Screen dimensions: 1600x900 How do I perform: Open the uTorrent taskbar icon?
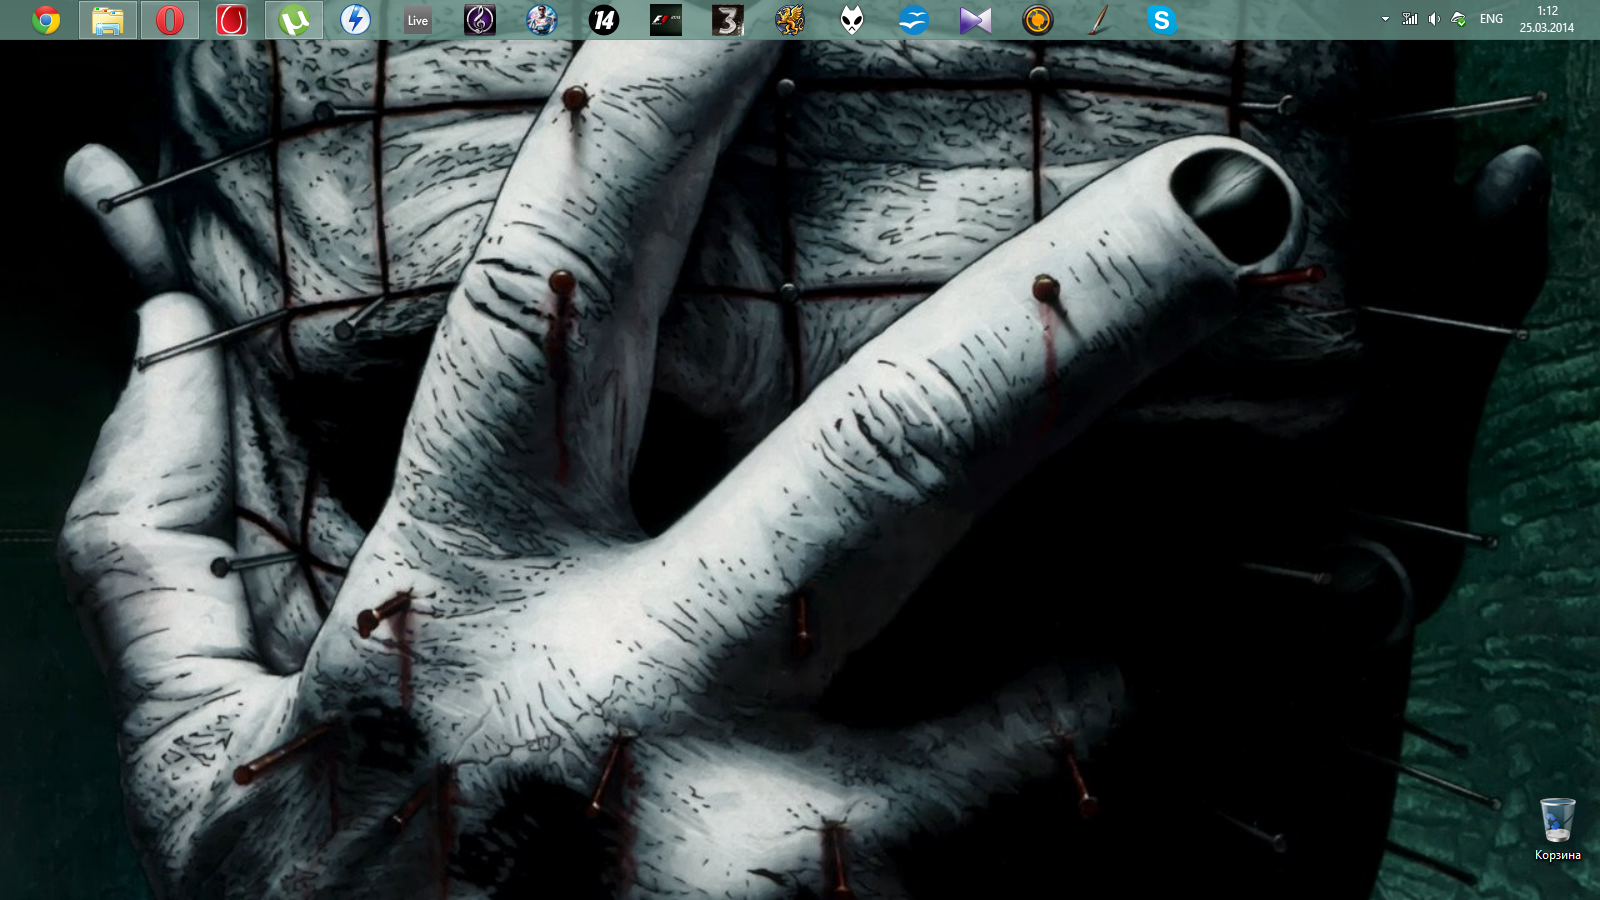click(294, 20)
